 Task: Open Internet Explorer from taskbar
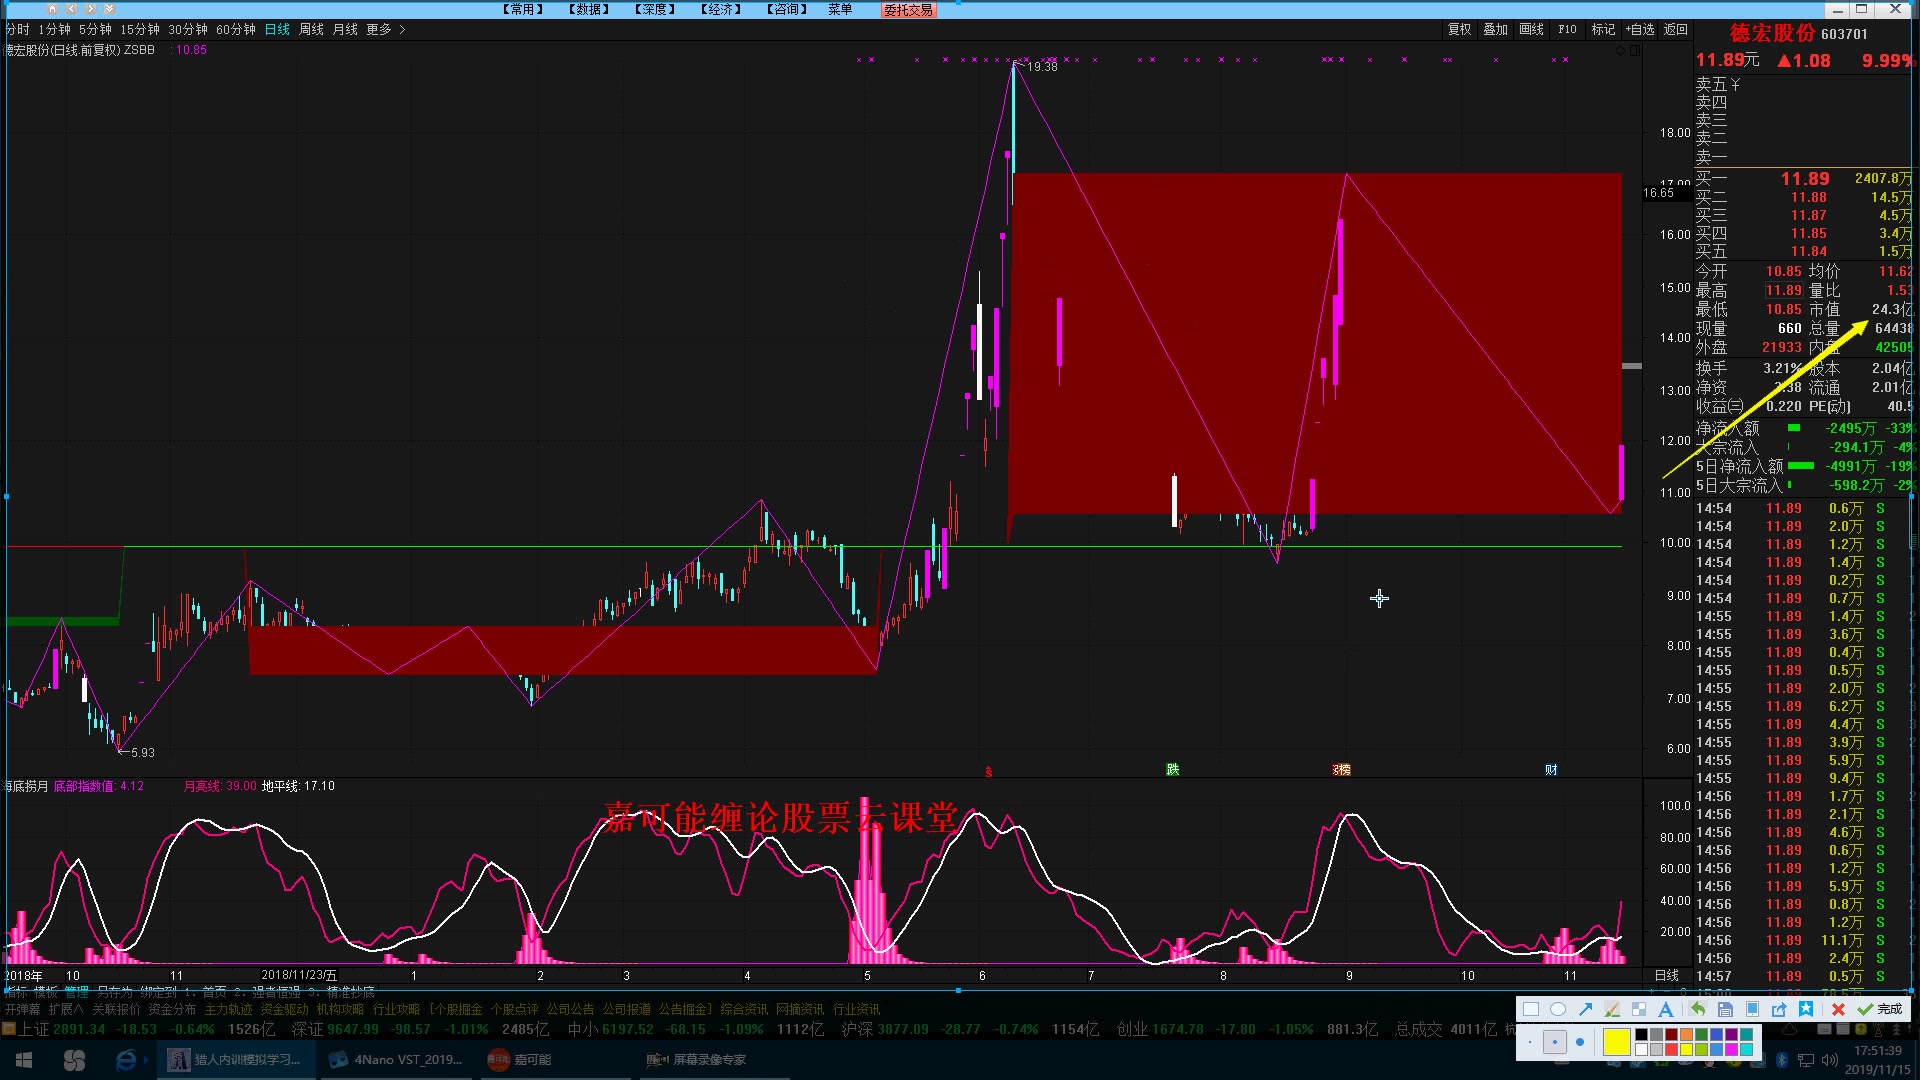[x=126, y=1060]
